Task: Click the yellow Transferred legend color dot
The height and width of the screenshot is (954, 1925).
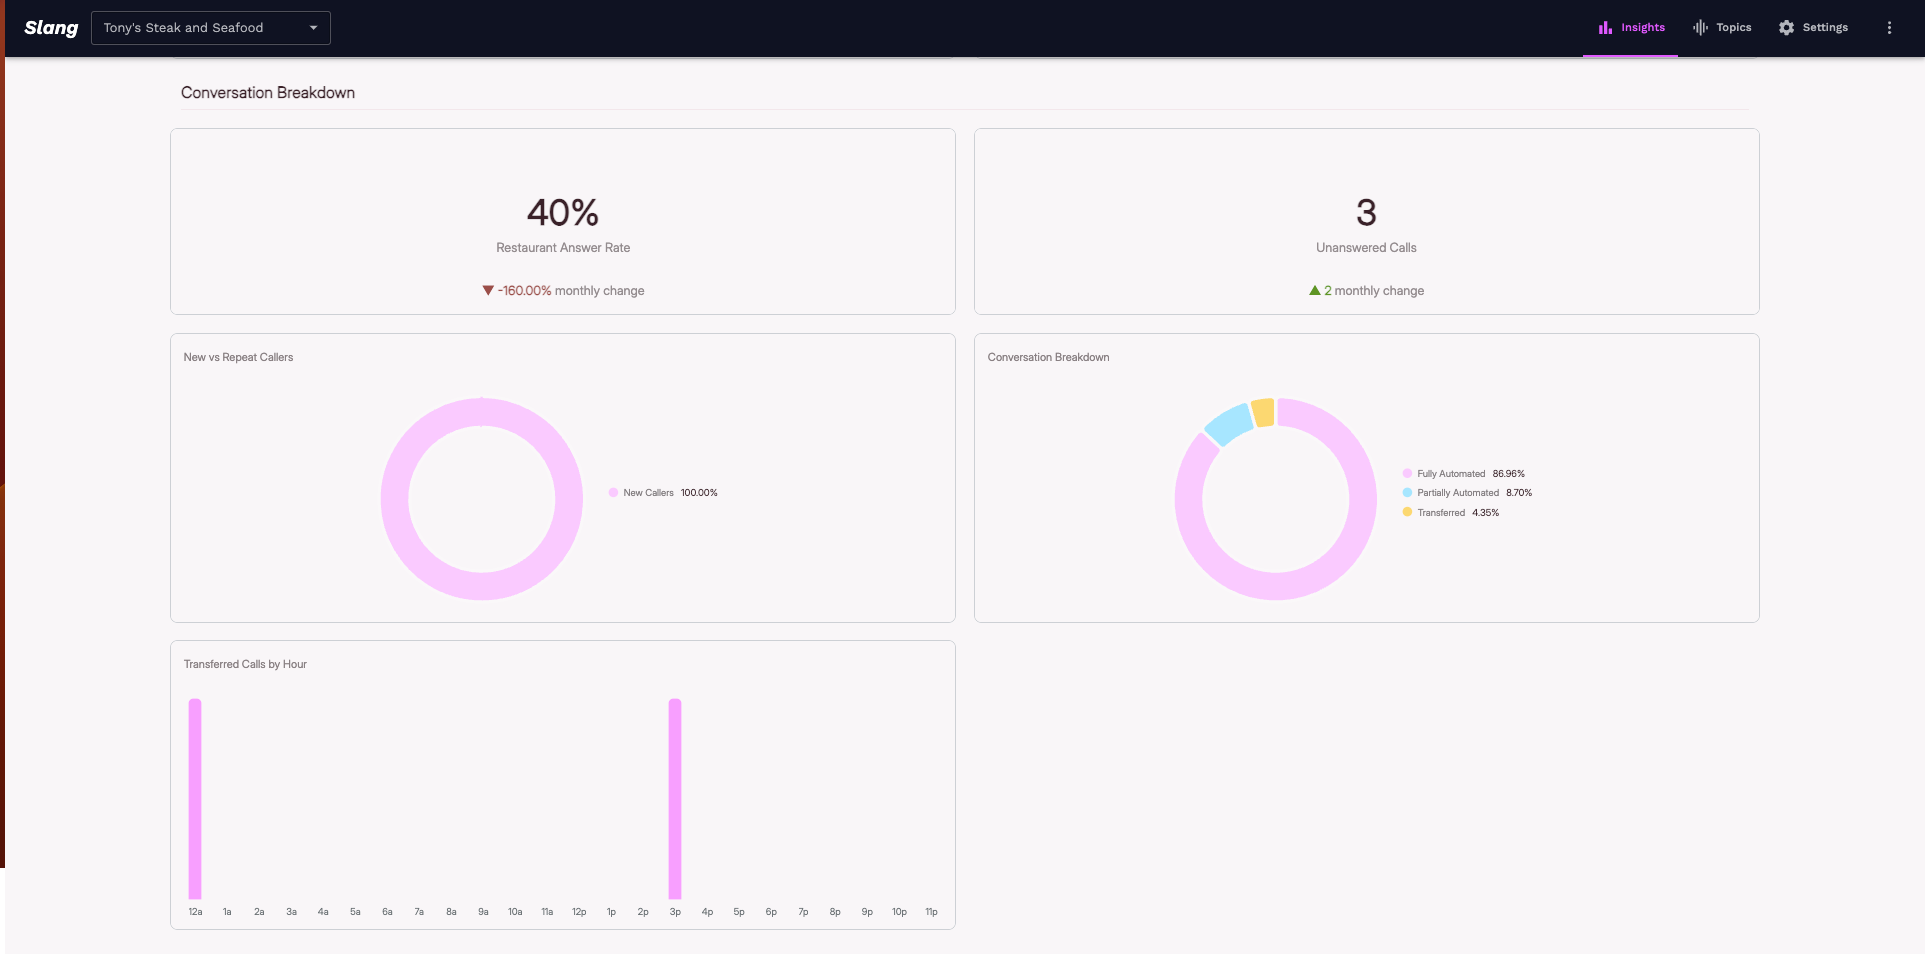Action: click(1407, 512)
